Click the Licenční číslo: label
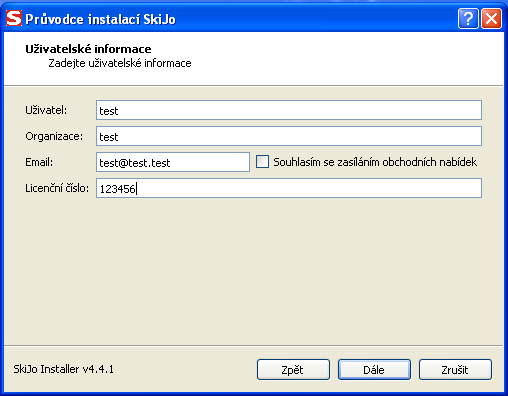Viewport: 508px width, 396px height. pyautogui.click(x=57, y=188)
